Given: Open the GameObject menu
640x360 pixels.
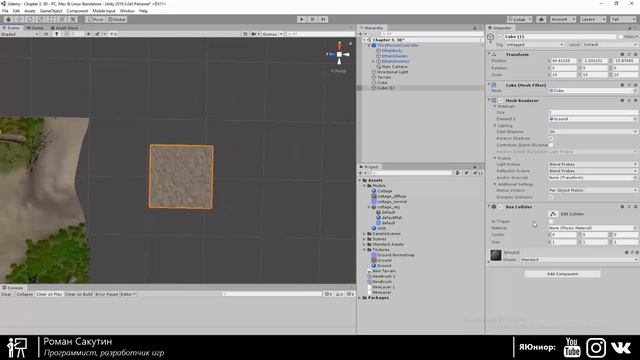Looking at the screenshot, I should (x=51, y=11).
